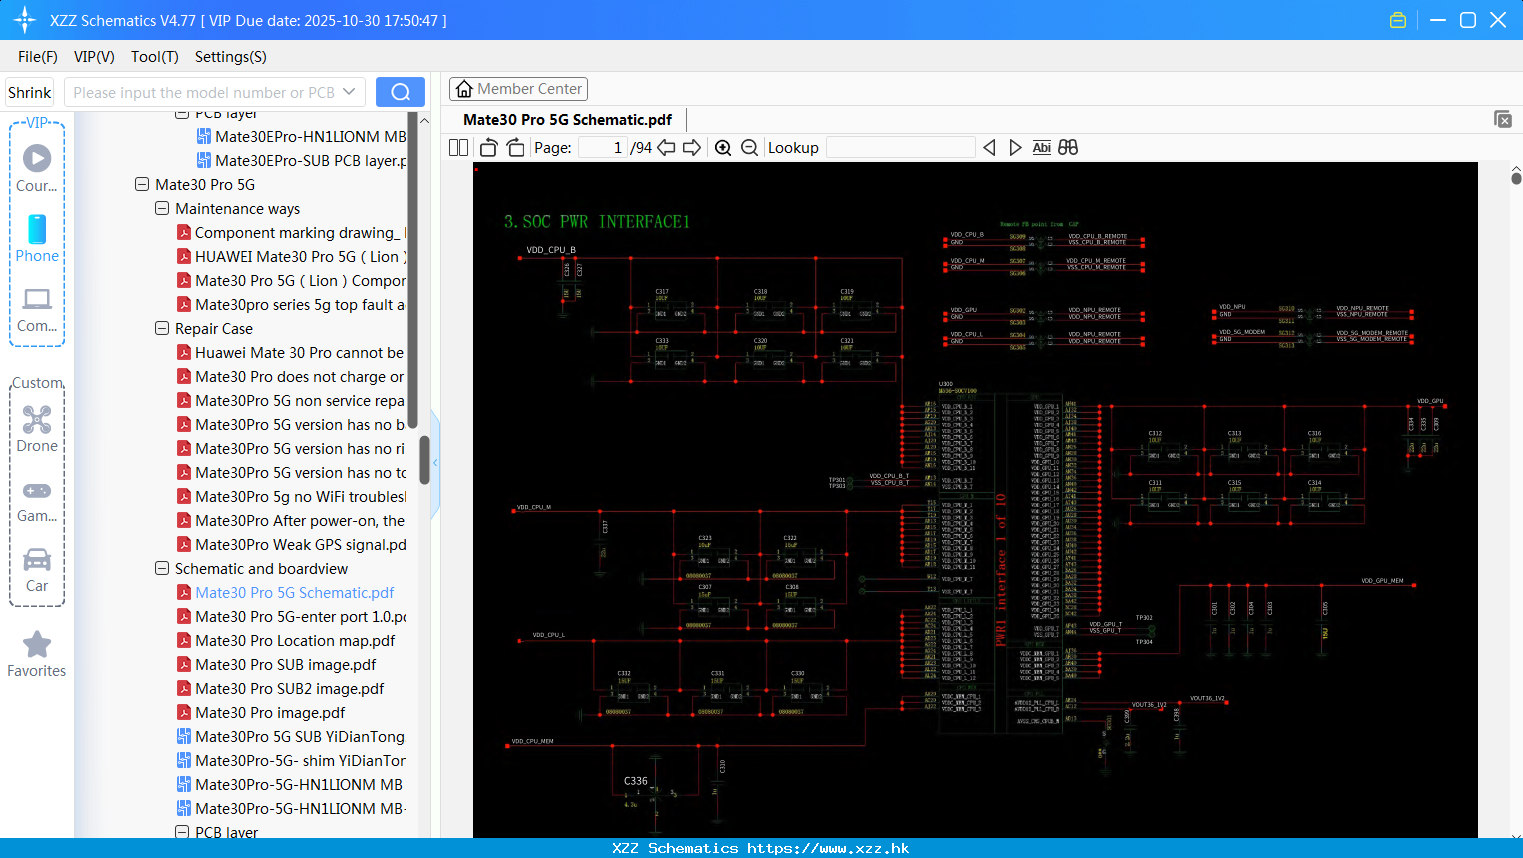Open the model number dropdown arrow
This screenshot has height=858, width=1523.
click(x=349, y=92)
